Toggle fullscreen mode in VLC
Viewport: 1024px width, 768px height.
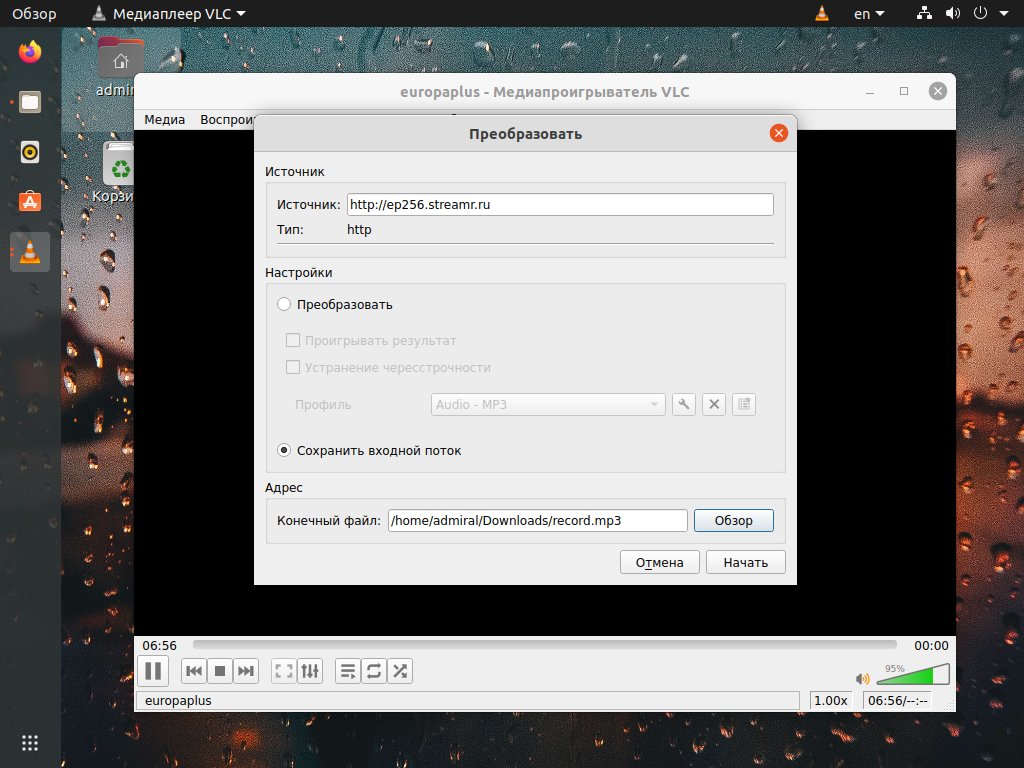[284, 671]
